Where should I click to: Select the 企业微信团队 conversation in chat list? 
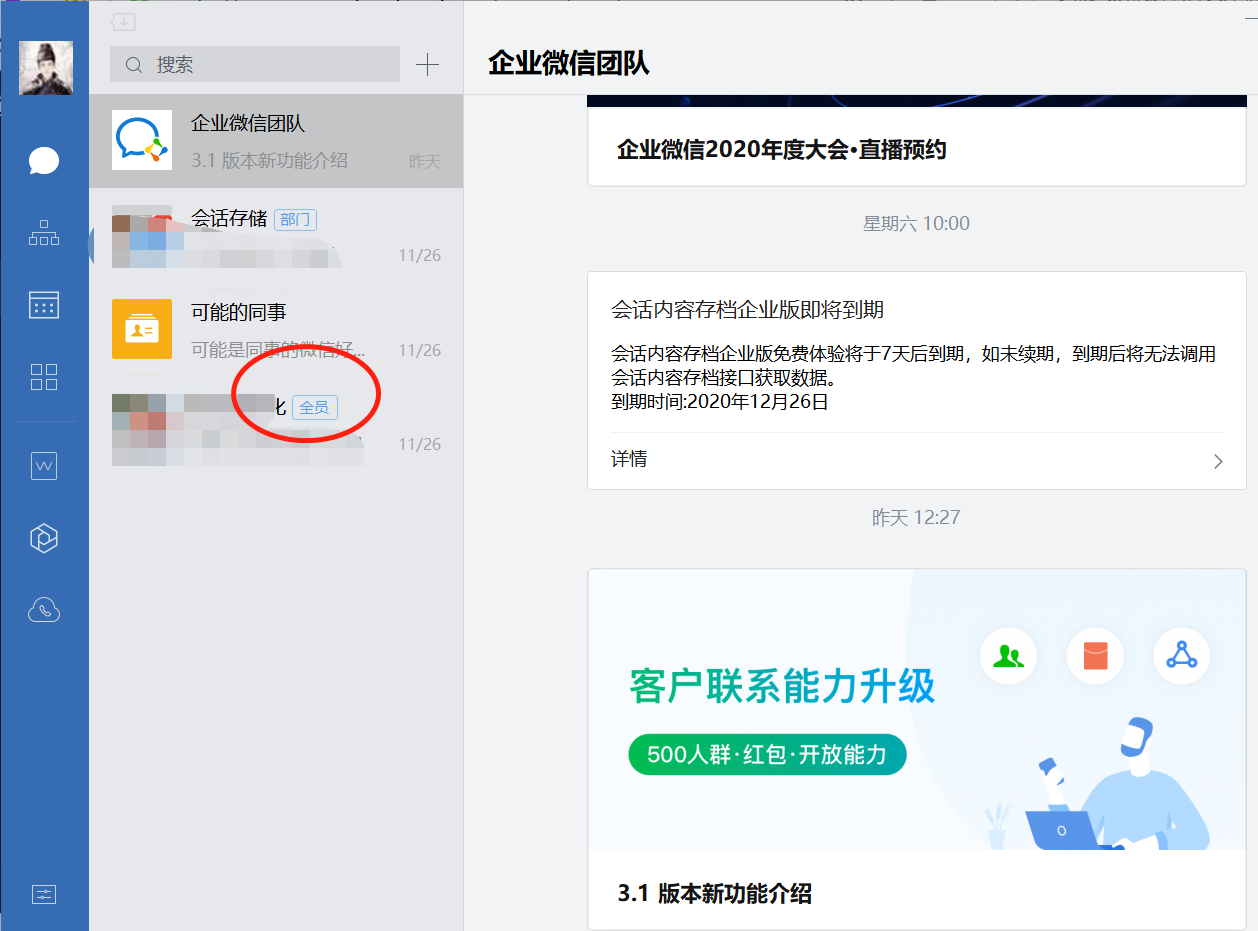pyautogui.click(x=276, y=141)
